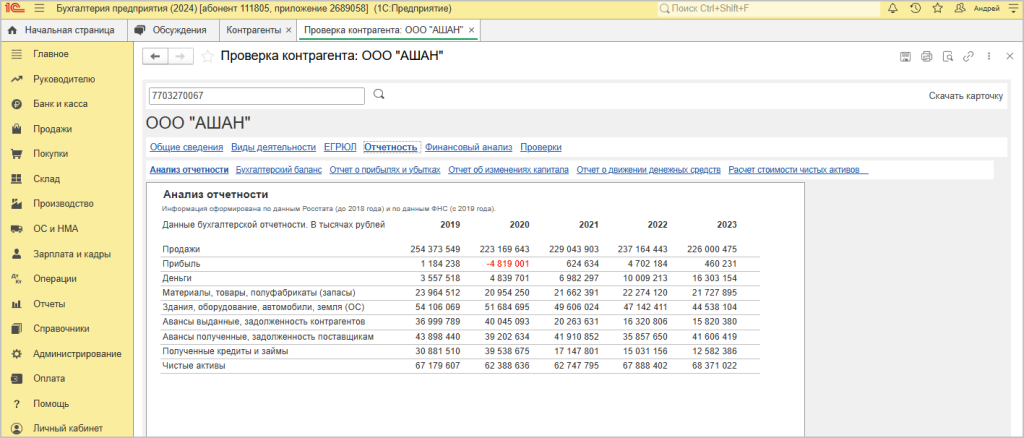
Task: Click the user profile icon near Андрей
Action: click(959, 8)
